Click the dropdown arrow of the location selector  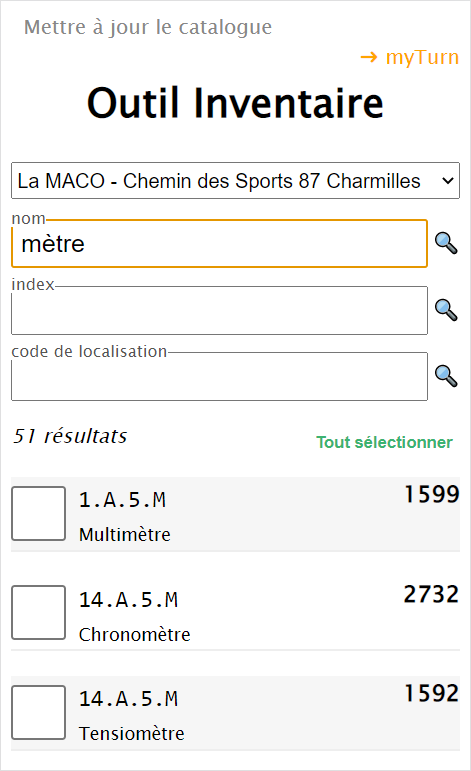tap(447, 180)
